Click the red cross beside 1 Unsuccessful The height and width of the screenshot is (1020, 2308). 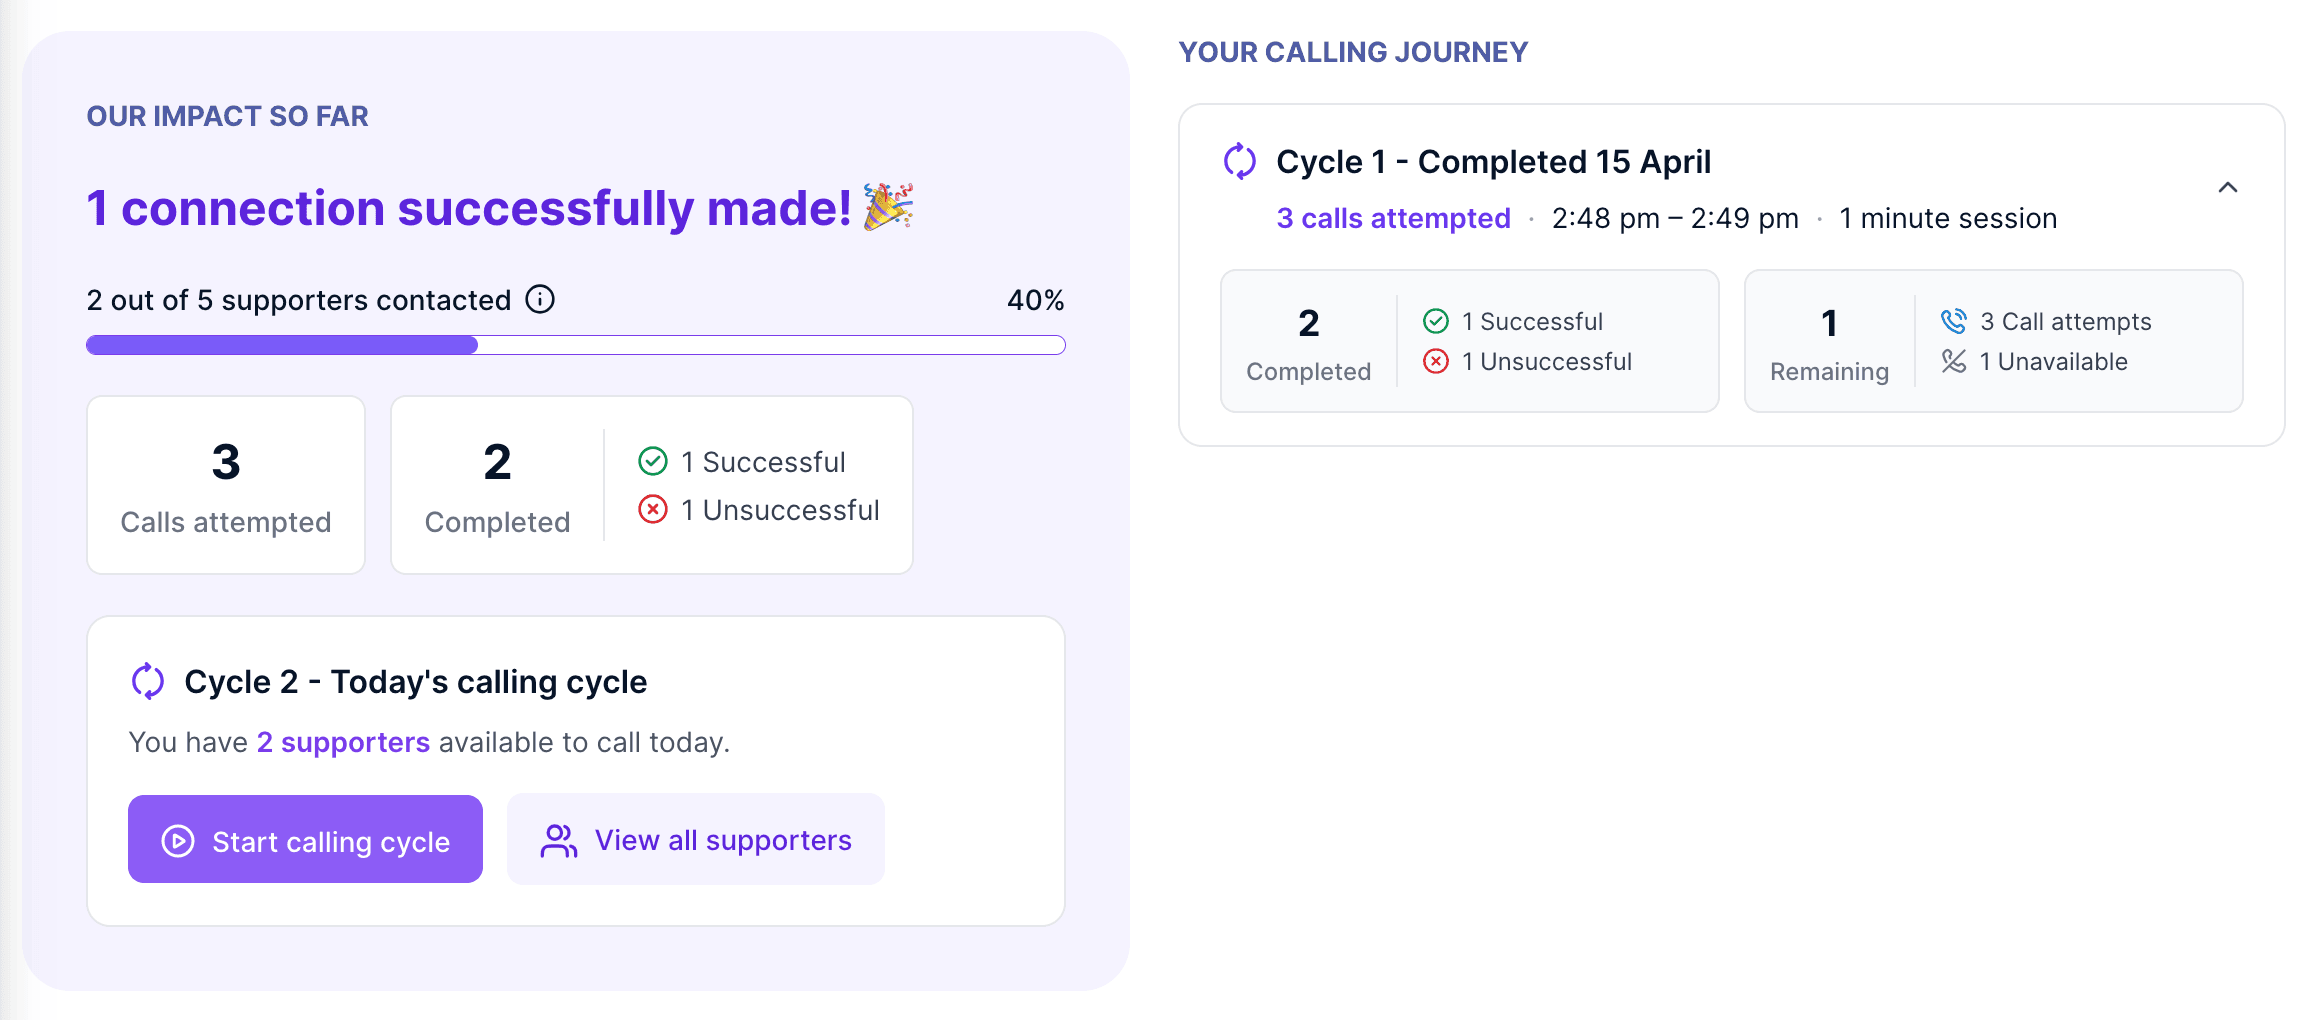point(653,509)
